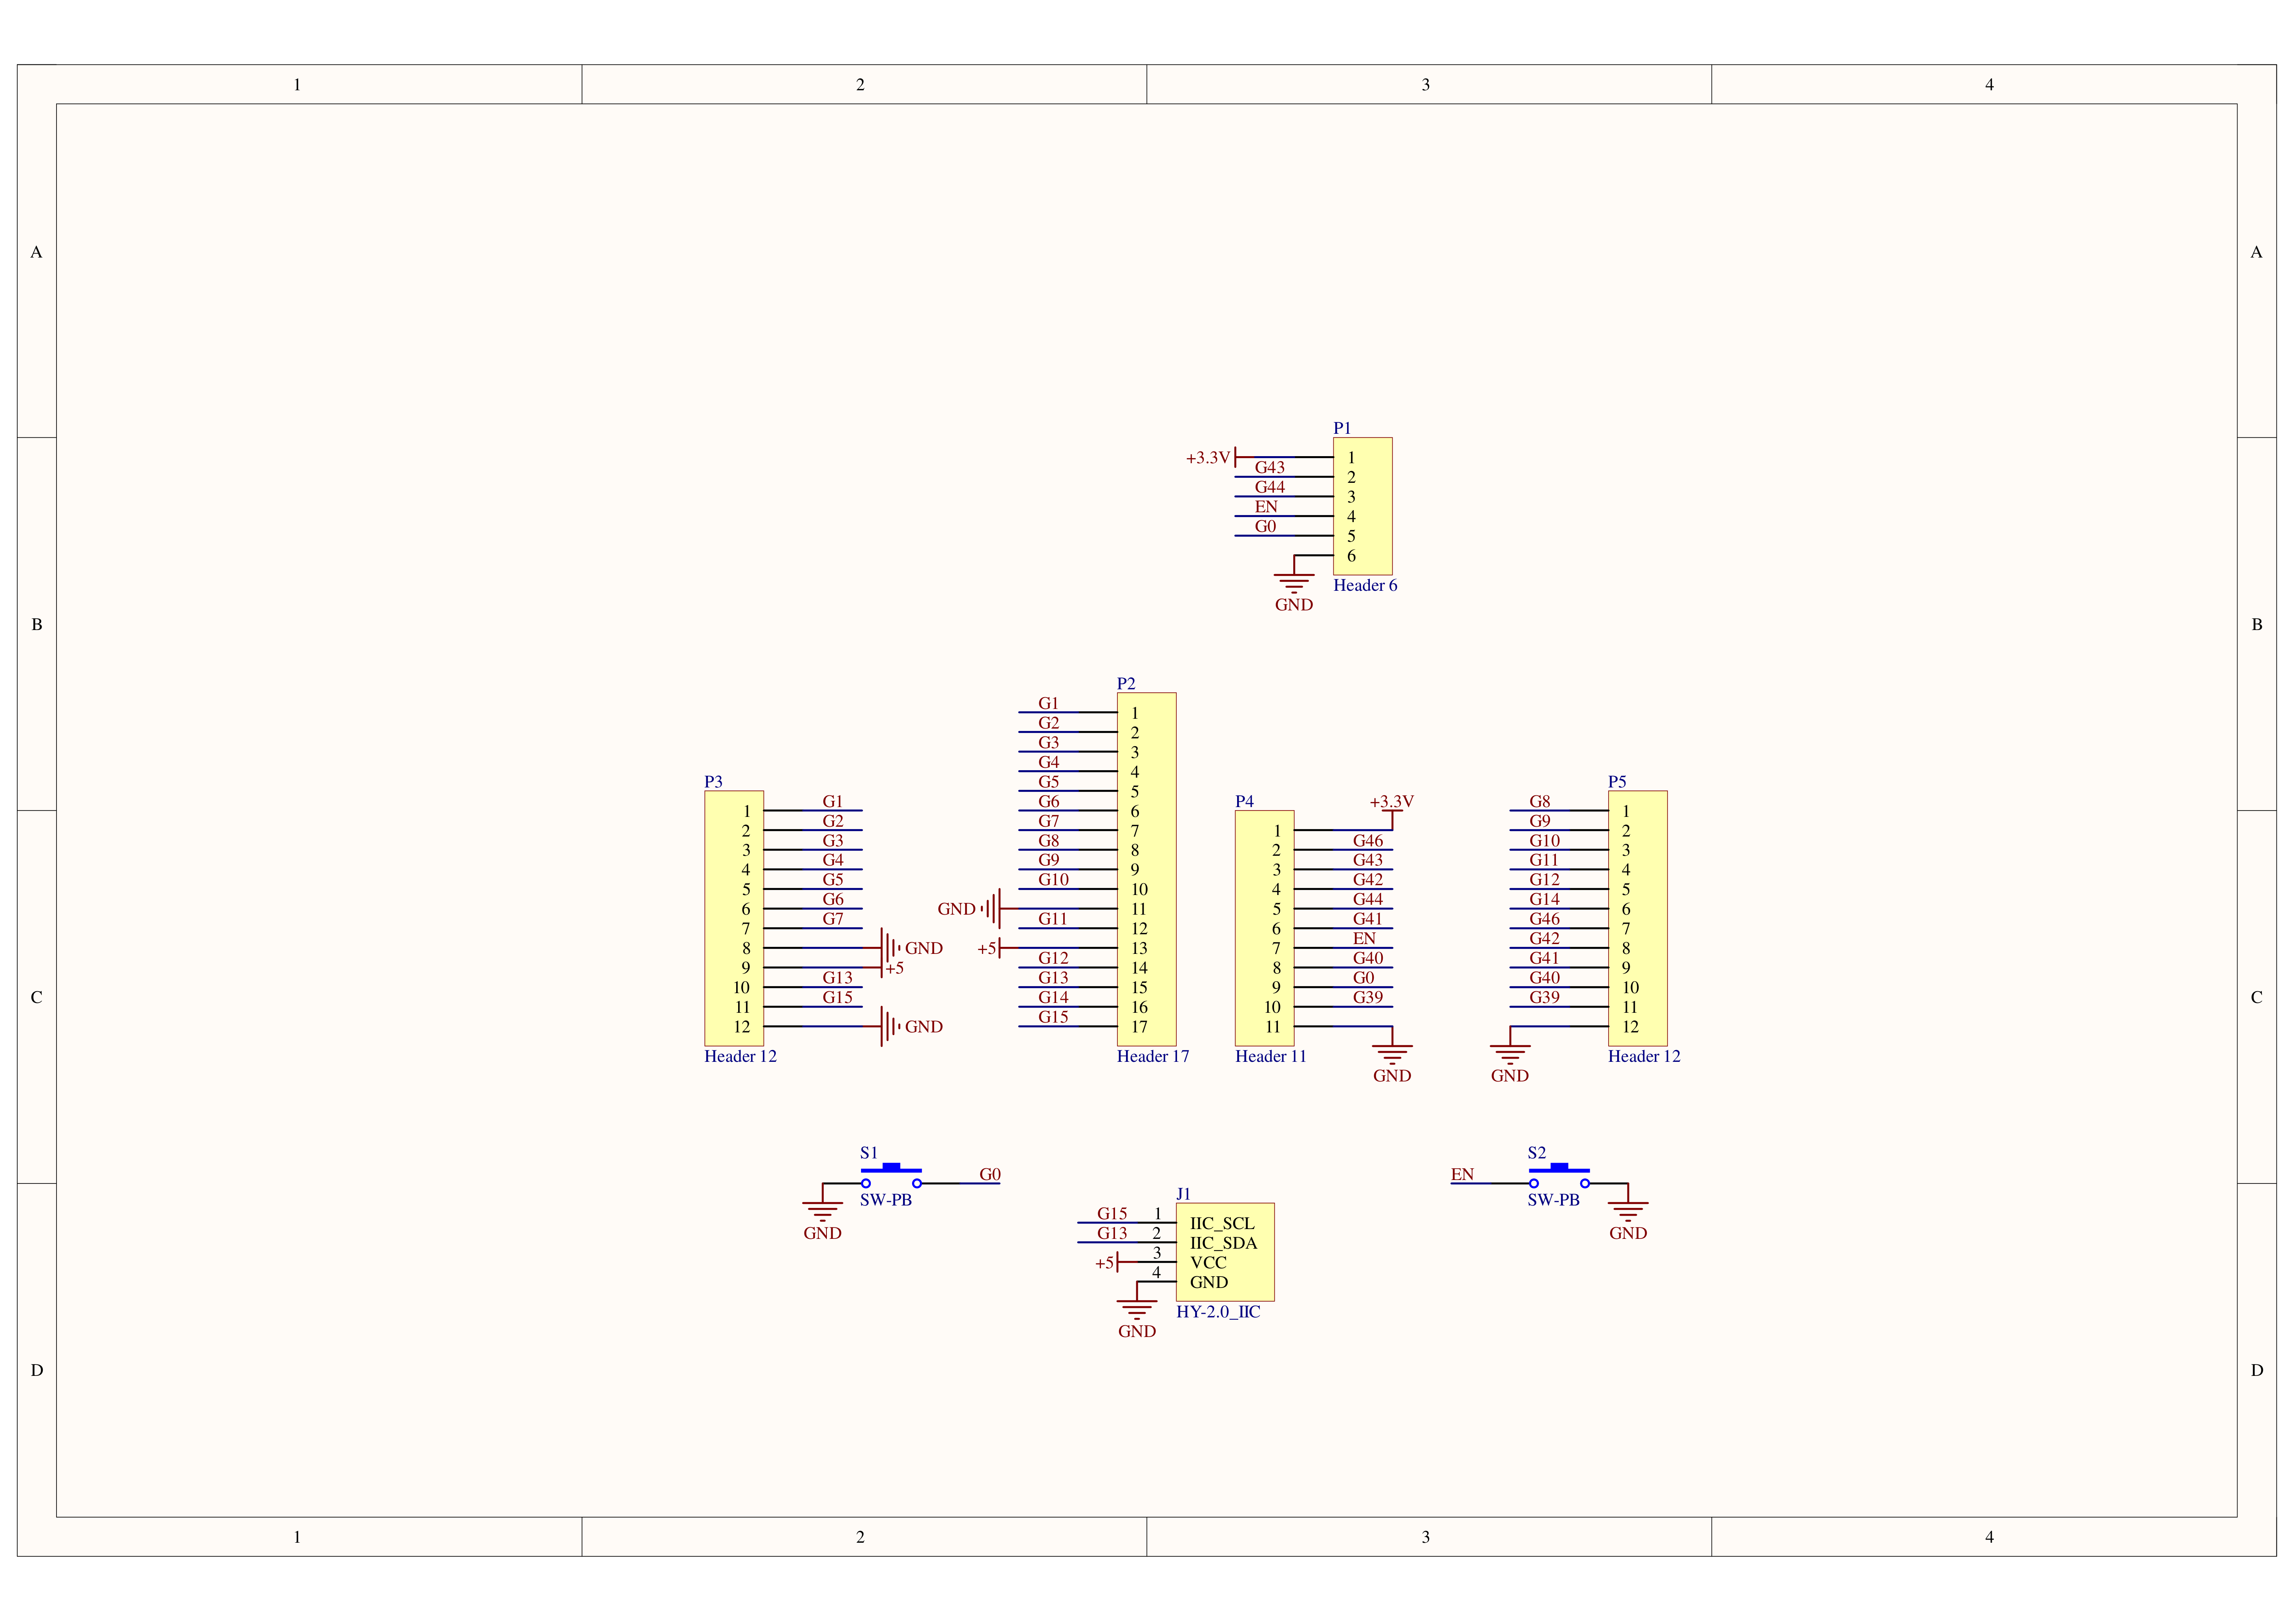Click the P3 designator label
2296x1622 pixels.
point(713,782)
